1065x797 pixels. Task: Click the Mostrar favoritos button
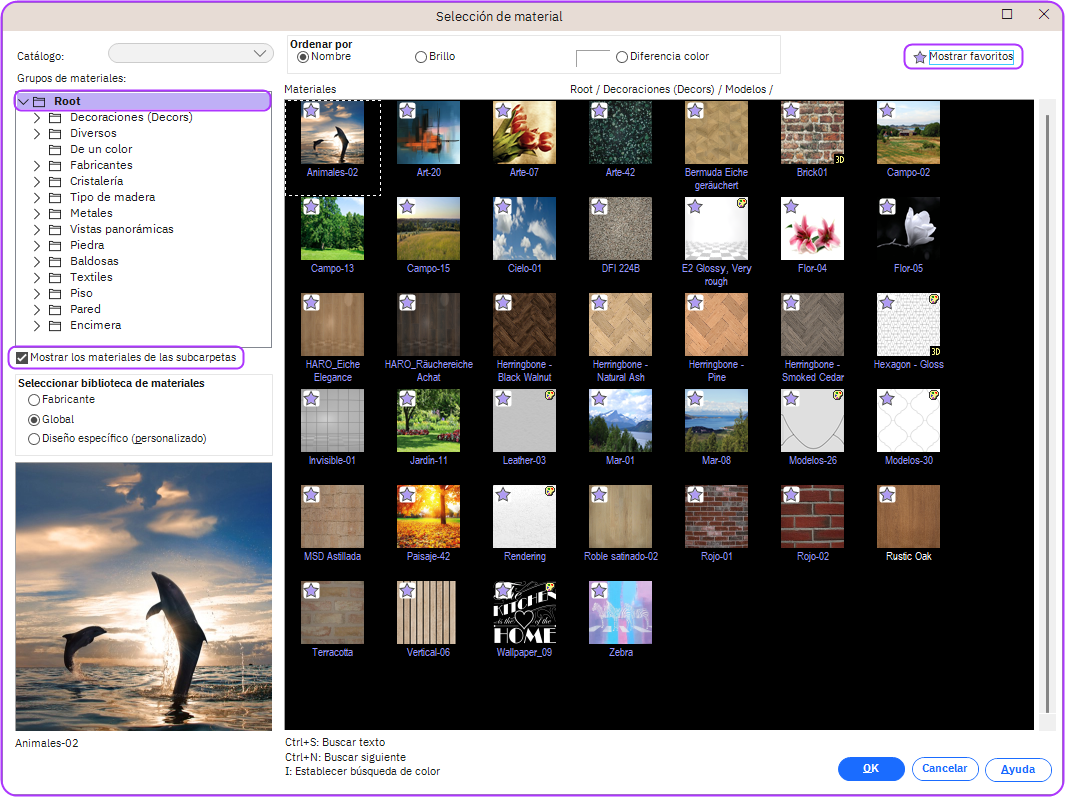(964, 57)
